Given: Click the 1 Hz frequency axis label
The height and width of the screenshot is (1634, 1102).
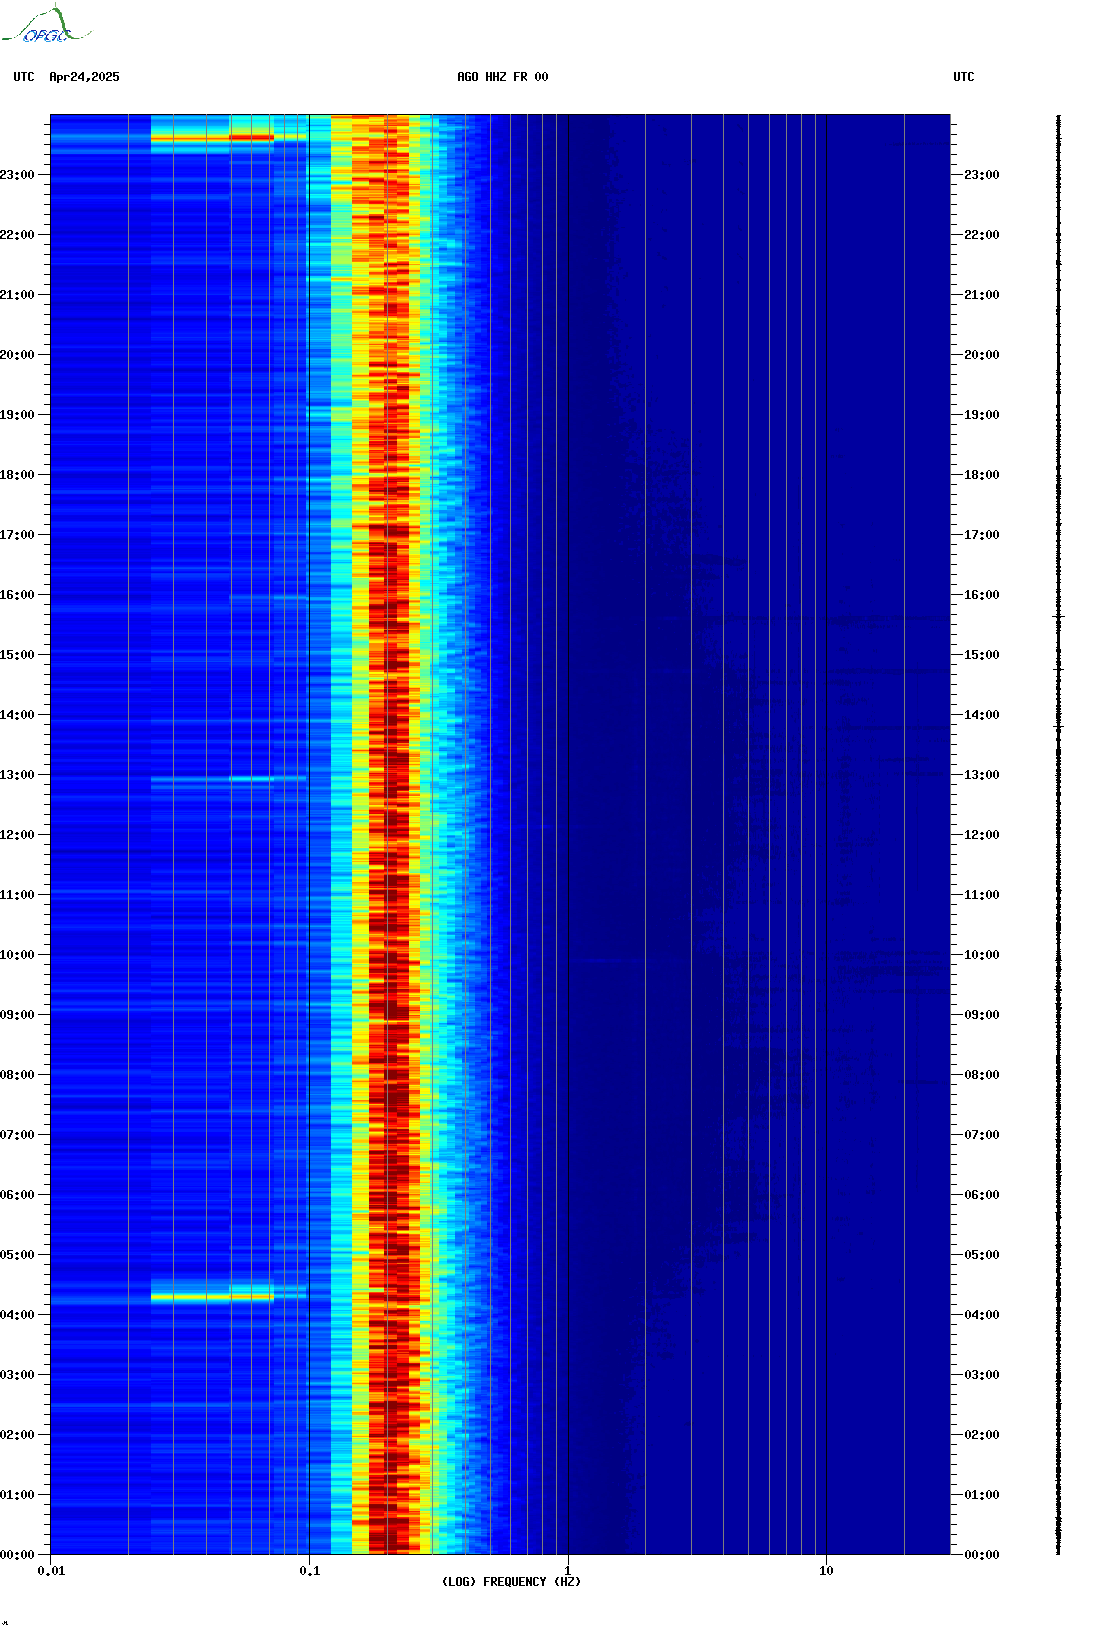Looking at the screenshot, I should pyautogui.click(x=568, y=1571).
